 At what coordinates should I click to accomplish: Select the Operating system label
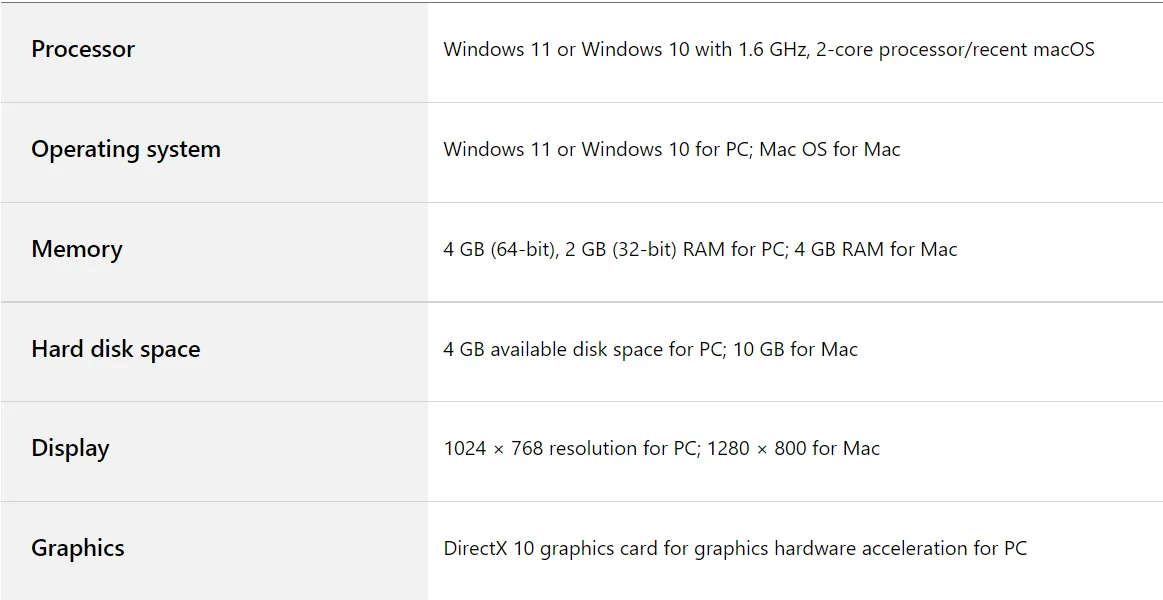tap(126, 149)
